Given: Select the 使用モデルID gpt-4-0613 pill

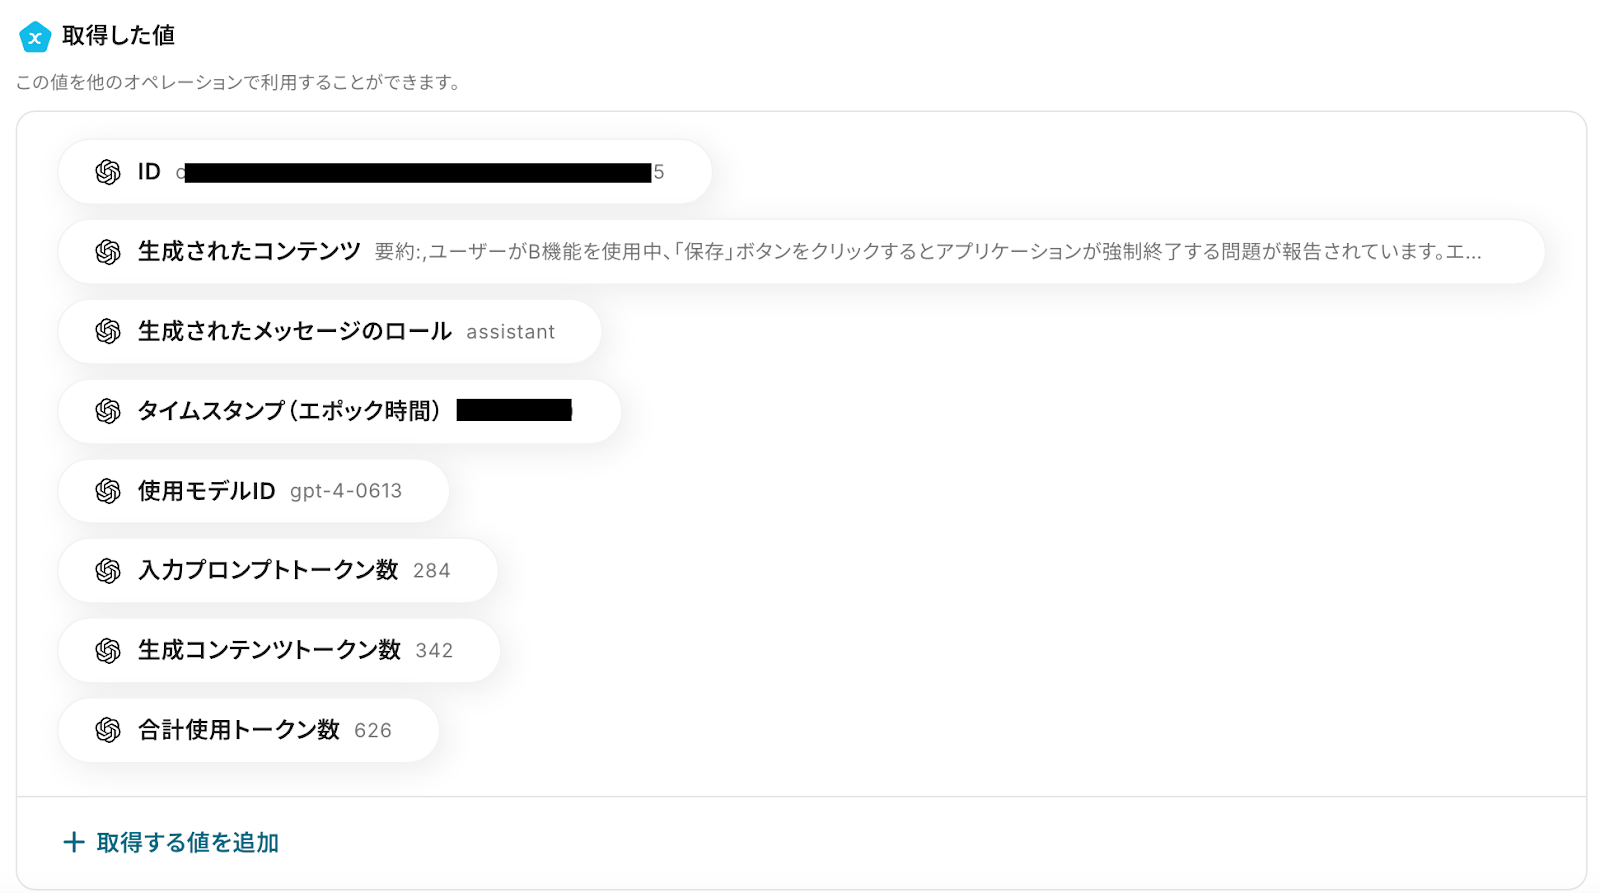Looking at the screenshot, I should point(254,491).
